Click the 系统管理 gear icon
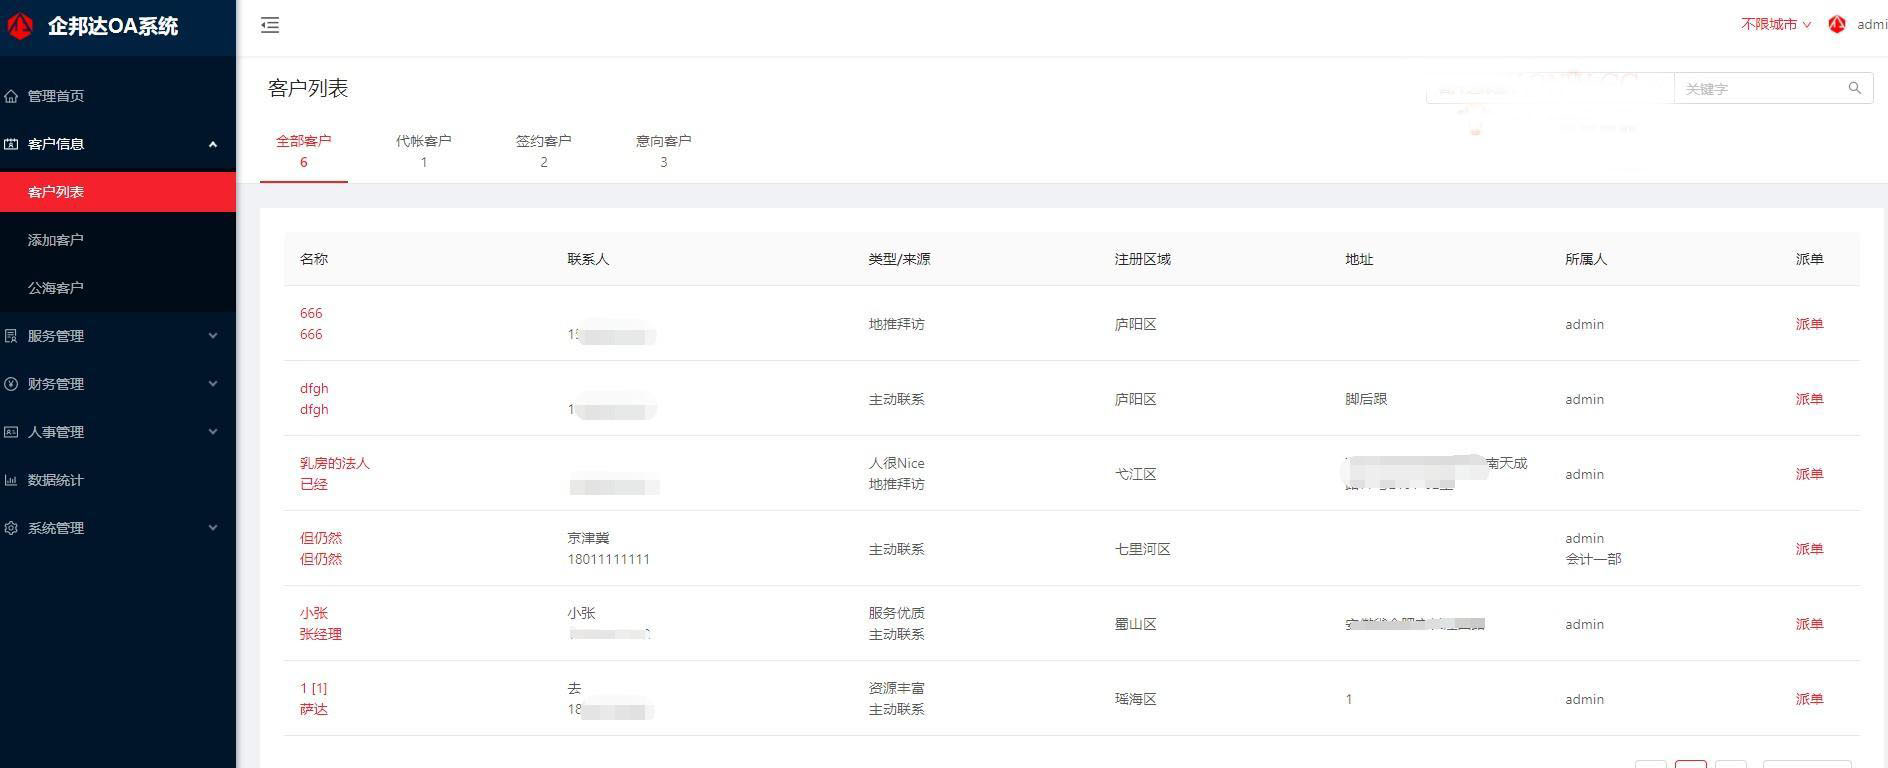Image resolution: width=1888 pixels, height=768 pixels. click(12, 528)
